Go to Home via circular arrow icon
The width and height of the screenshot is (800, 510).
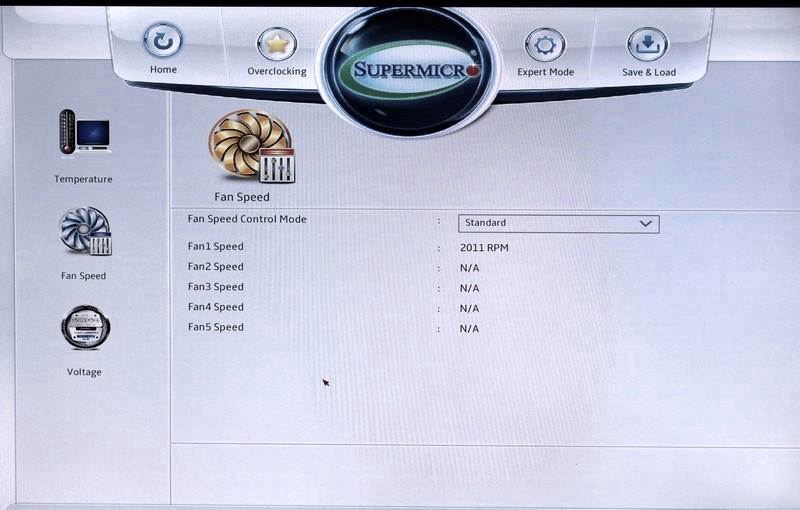(x=163, y=40)
